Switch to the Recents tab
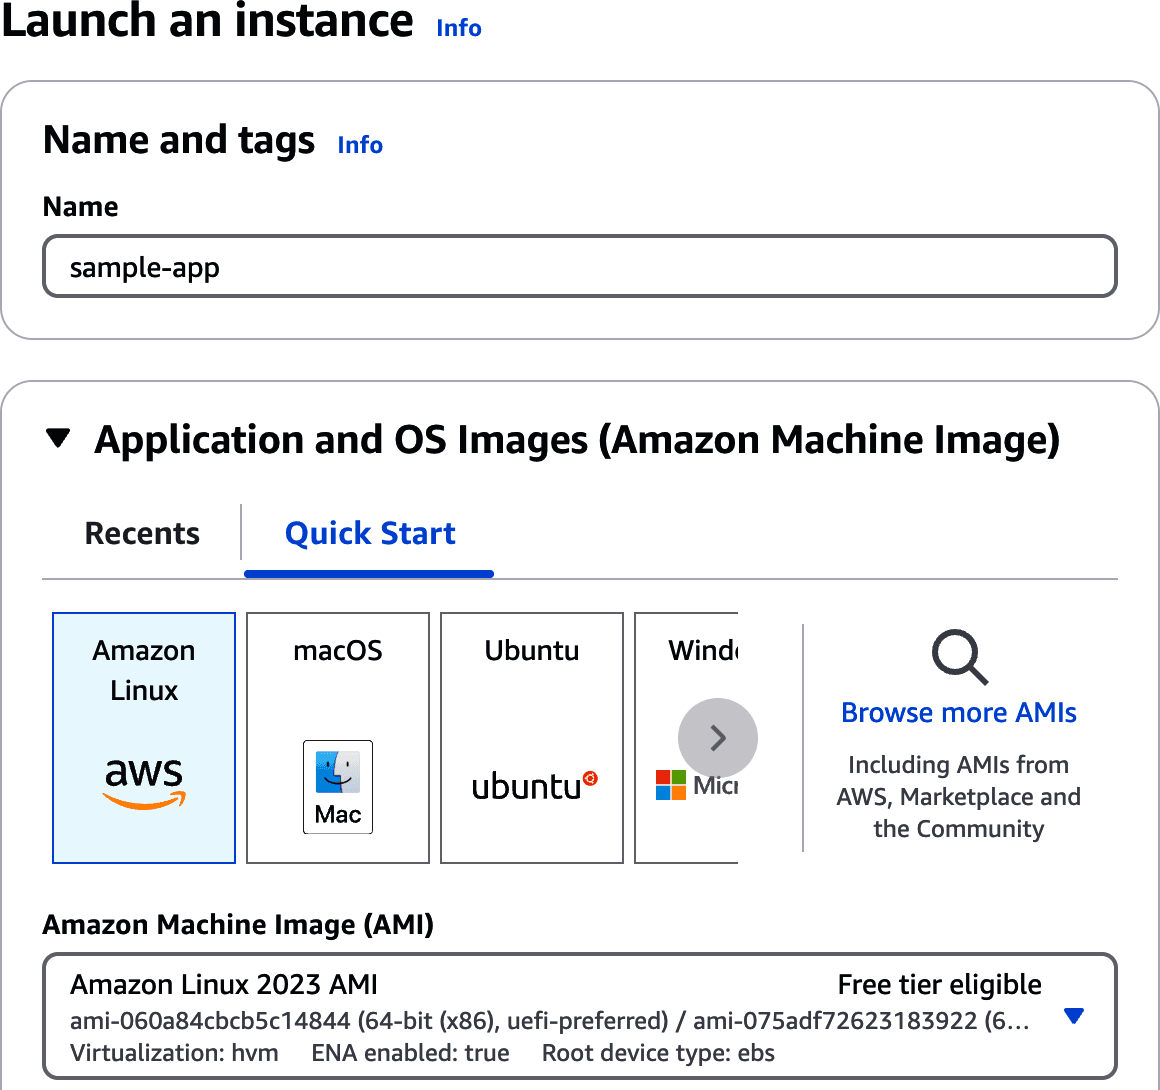This screenshot has height=1090, width=1160. coord(142,533)
